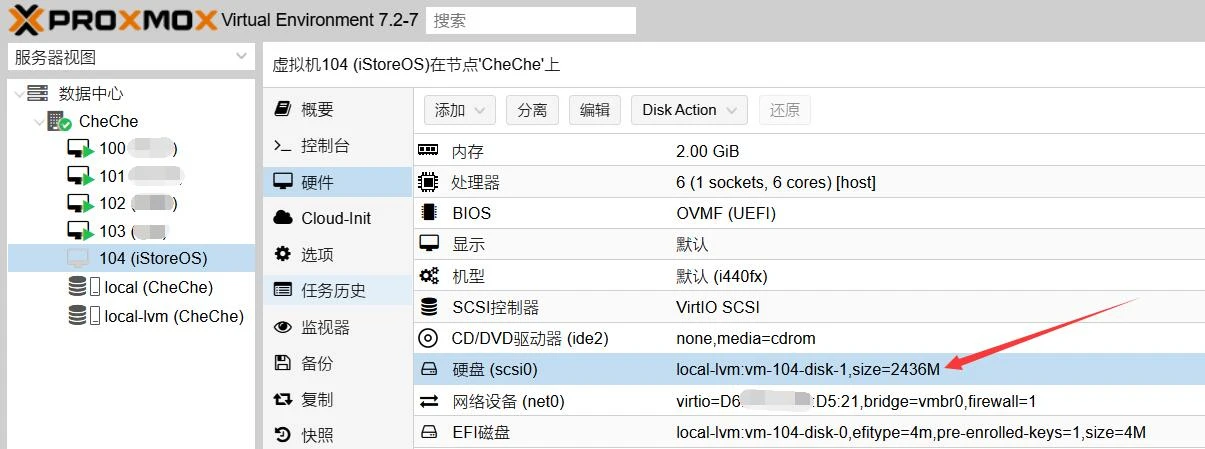This screenshot has width=1205, height=449.
Task: Expand the Disk Action menu
Action: click(689, 110)
